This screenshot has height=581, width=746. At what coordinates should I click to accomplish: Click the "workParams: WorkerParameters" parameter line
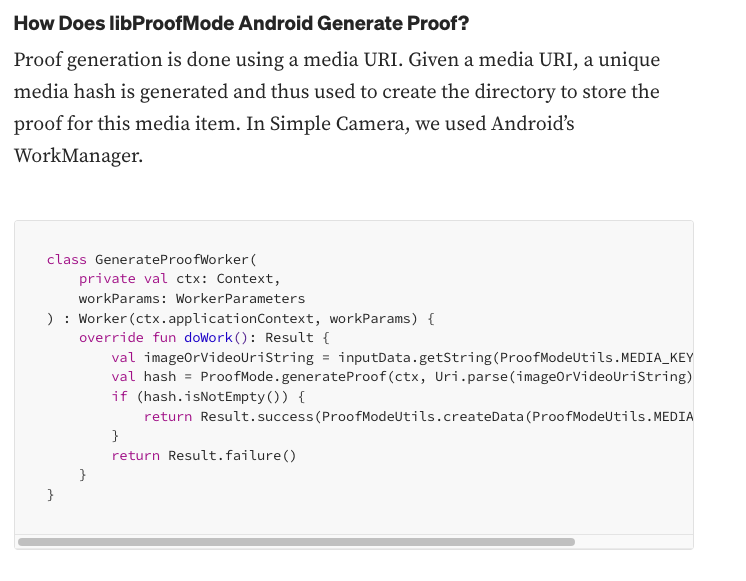coord(192,298)
